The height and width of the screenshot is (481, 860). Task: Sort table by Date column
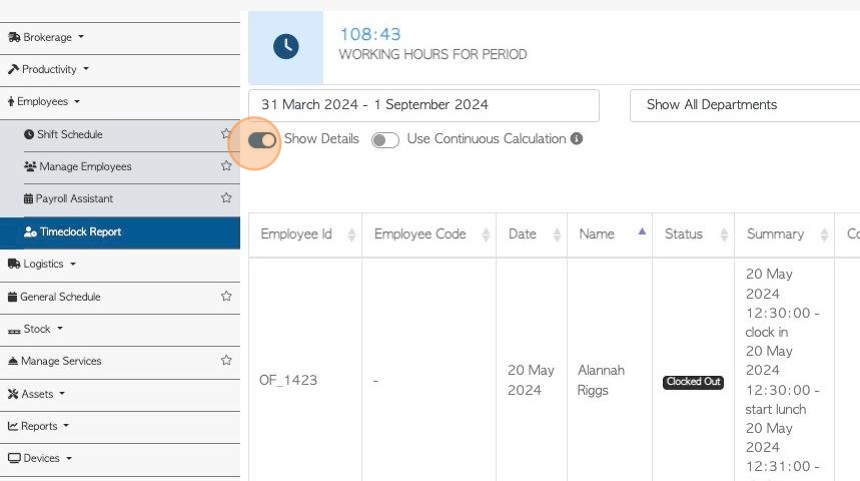coord(531,235)
